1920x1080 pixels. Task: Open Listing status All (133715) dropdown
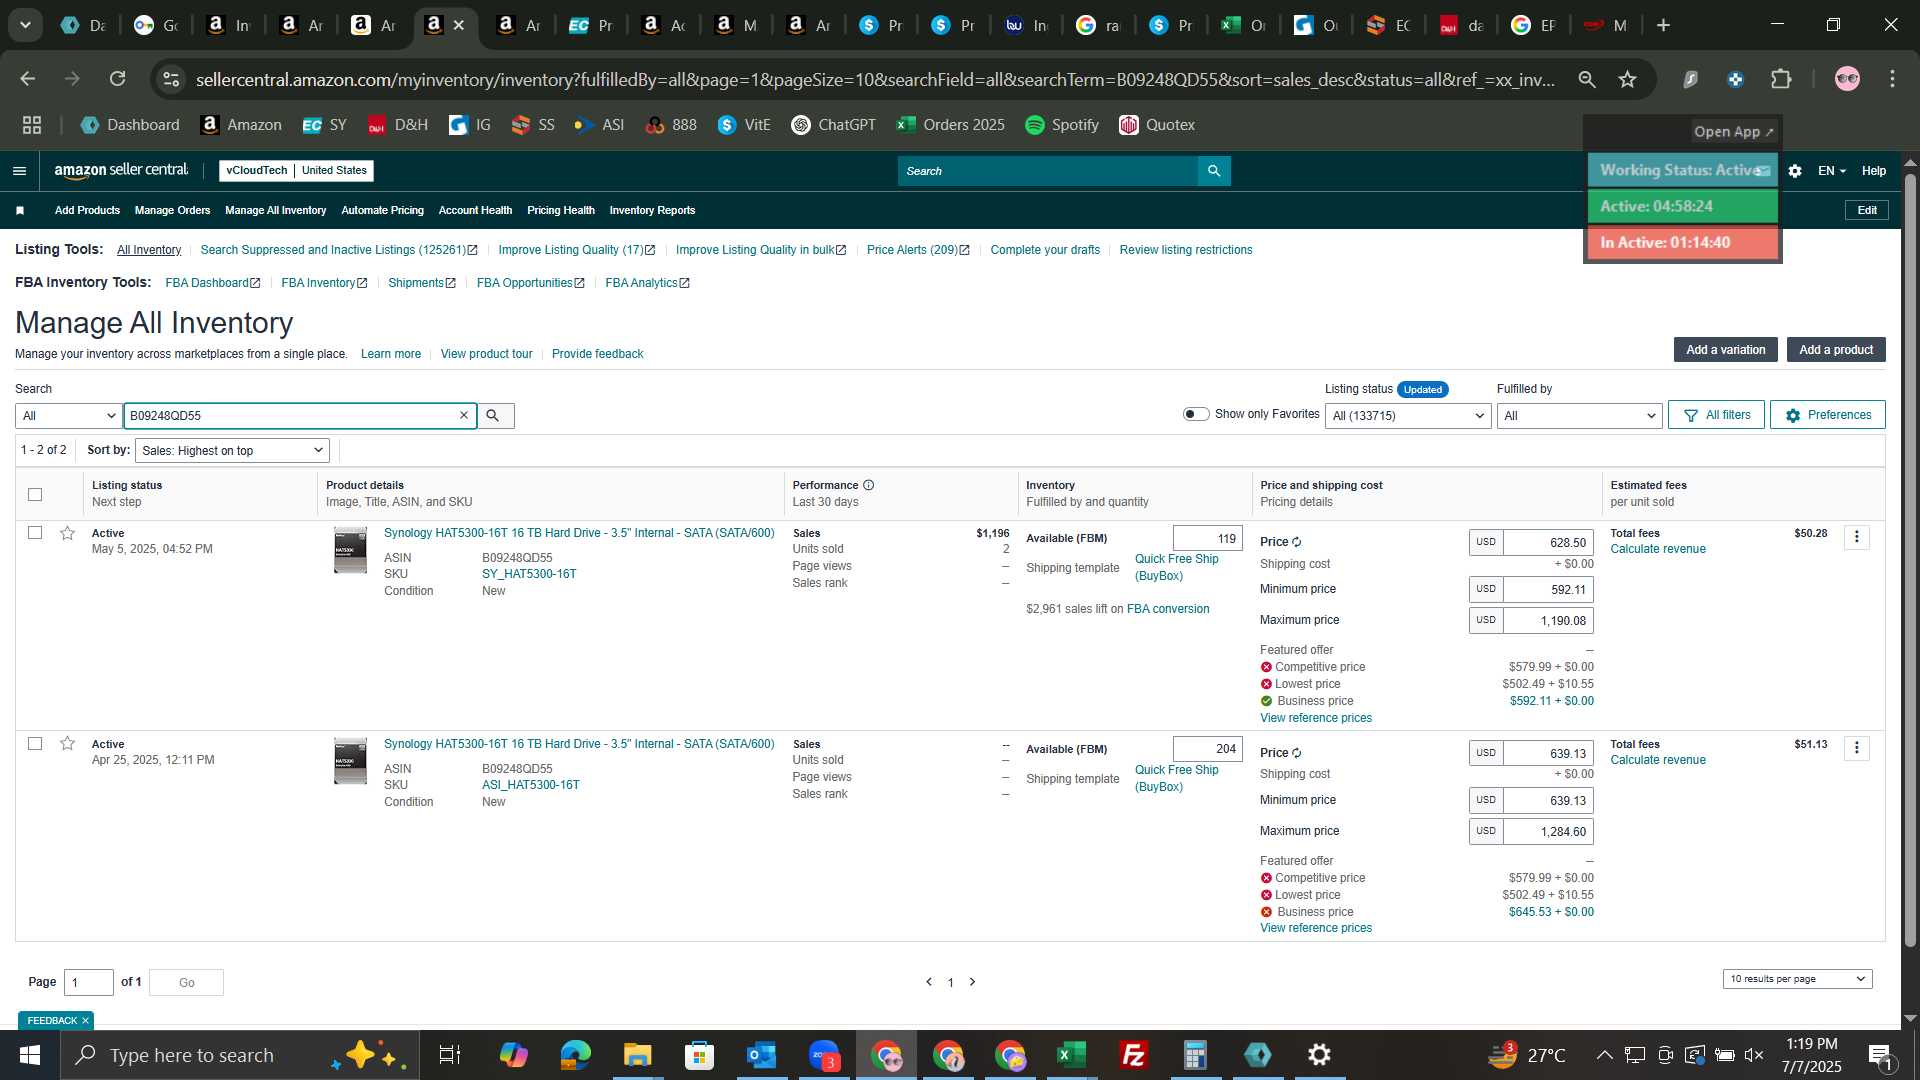[x=1408, y=416]
